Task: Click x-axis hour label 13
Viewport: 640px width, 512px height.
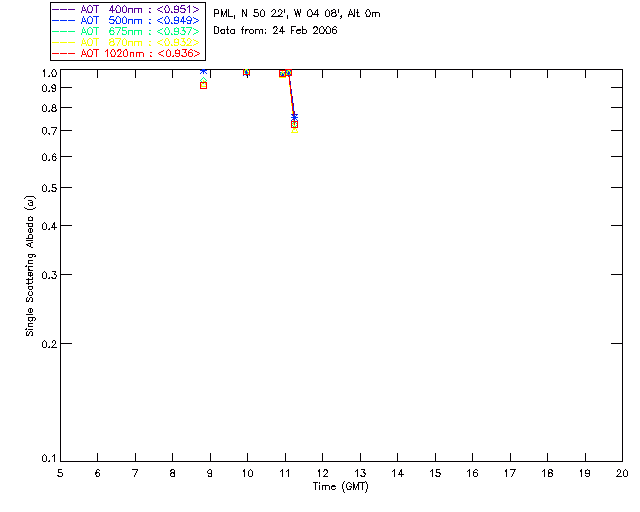Action: pos(360,473)
